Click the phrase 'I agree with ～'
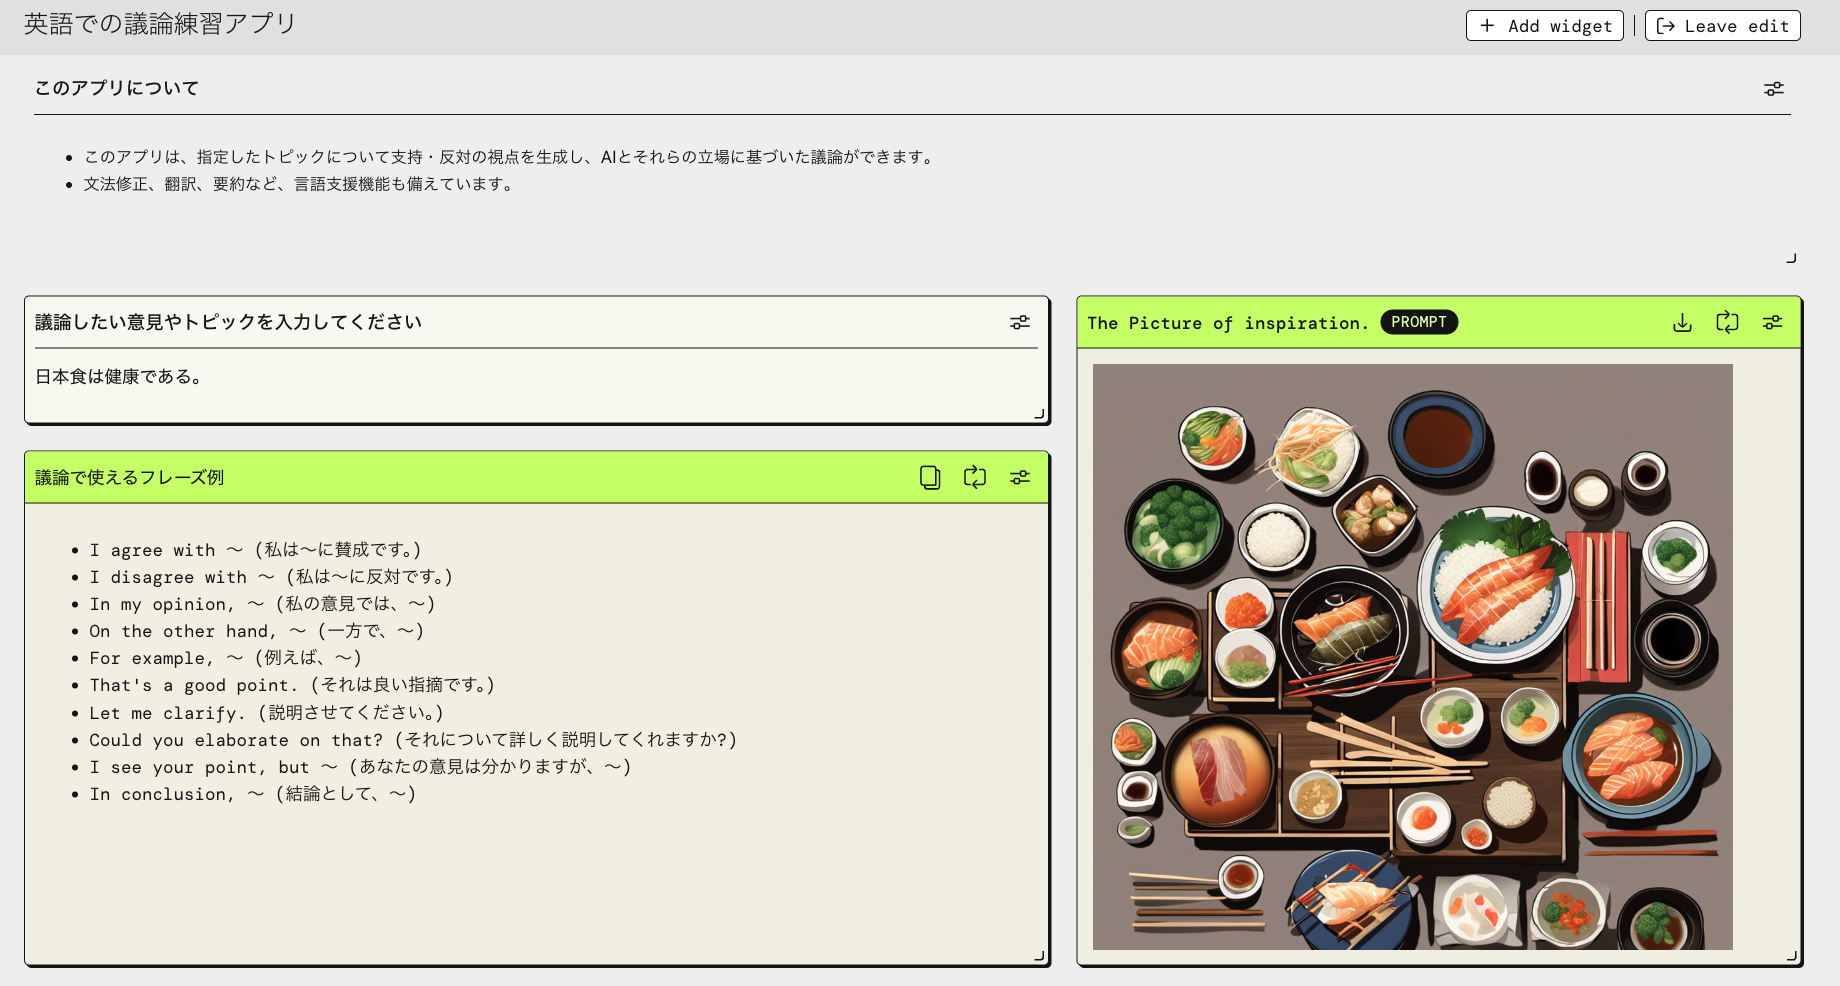 point(166,550)
